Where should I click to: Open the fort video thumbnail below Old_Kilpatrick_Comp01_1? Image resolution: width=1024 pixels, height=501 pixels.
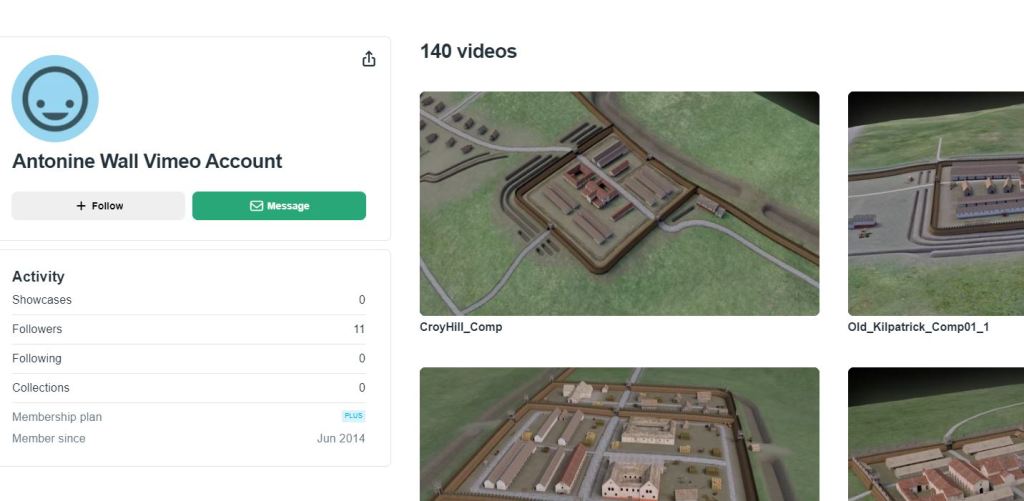tap(936, 434)
